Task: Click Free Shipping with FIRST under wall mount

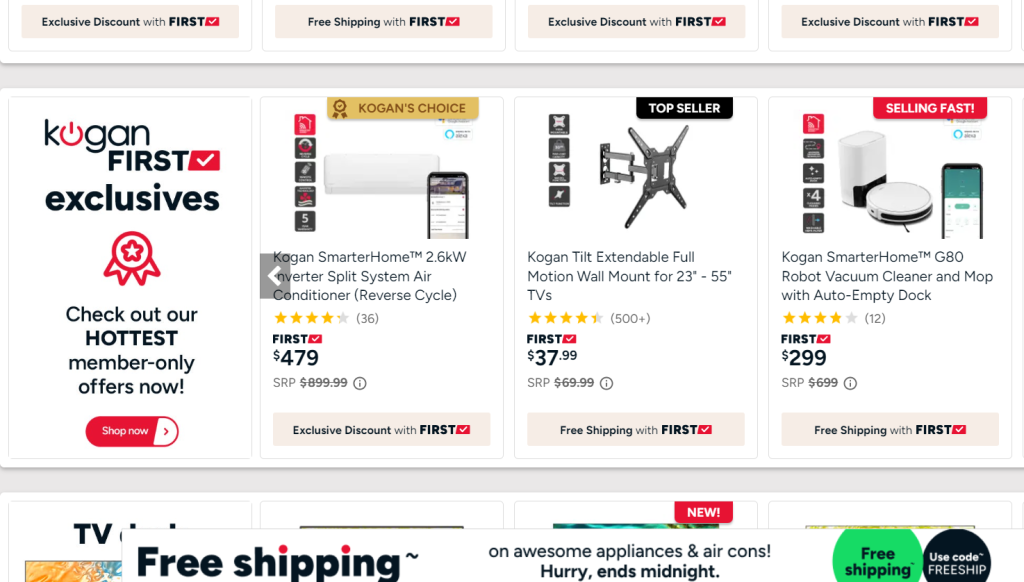Action: pyautogui.click(x=636, y=430)
